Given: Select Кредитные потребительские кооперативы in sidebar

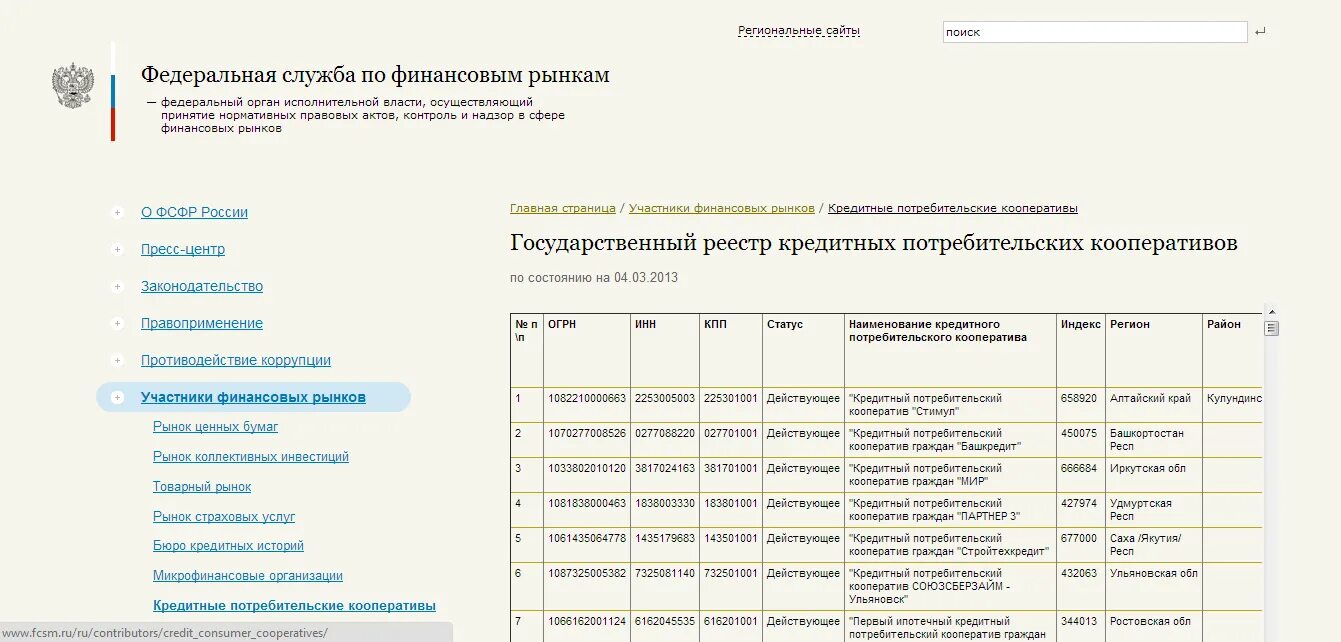Looking at the screenshot, I should [x=294, y=605].
